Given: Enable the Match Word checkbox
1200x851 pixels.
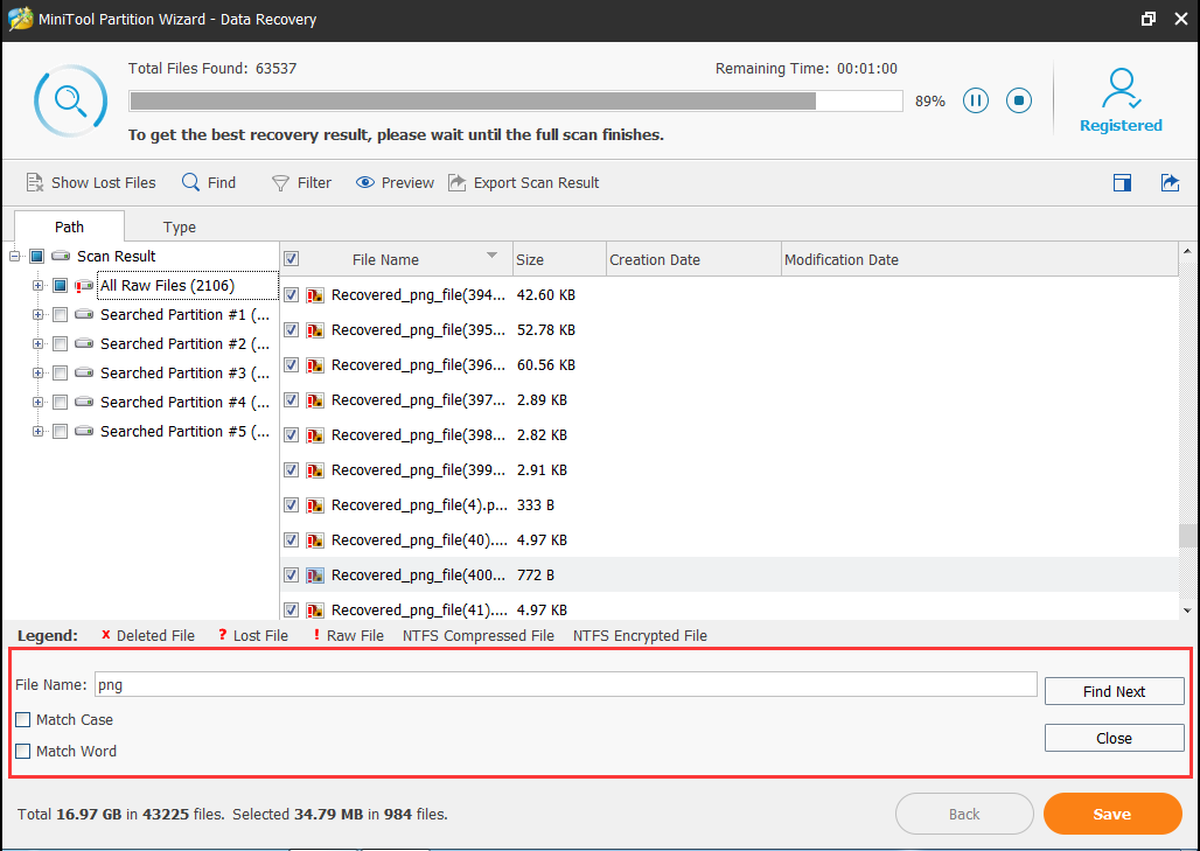Looking at the screenshot, I should click(x=23, y=751).
